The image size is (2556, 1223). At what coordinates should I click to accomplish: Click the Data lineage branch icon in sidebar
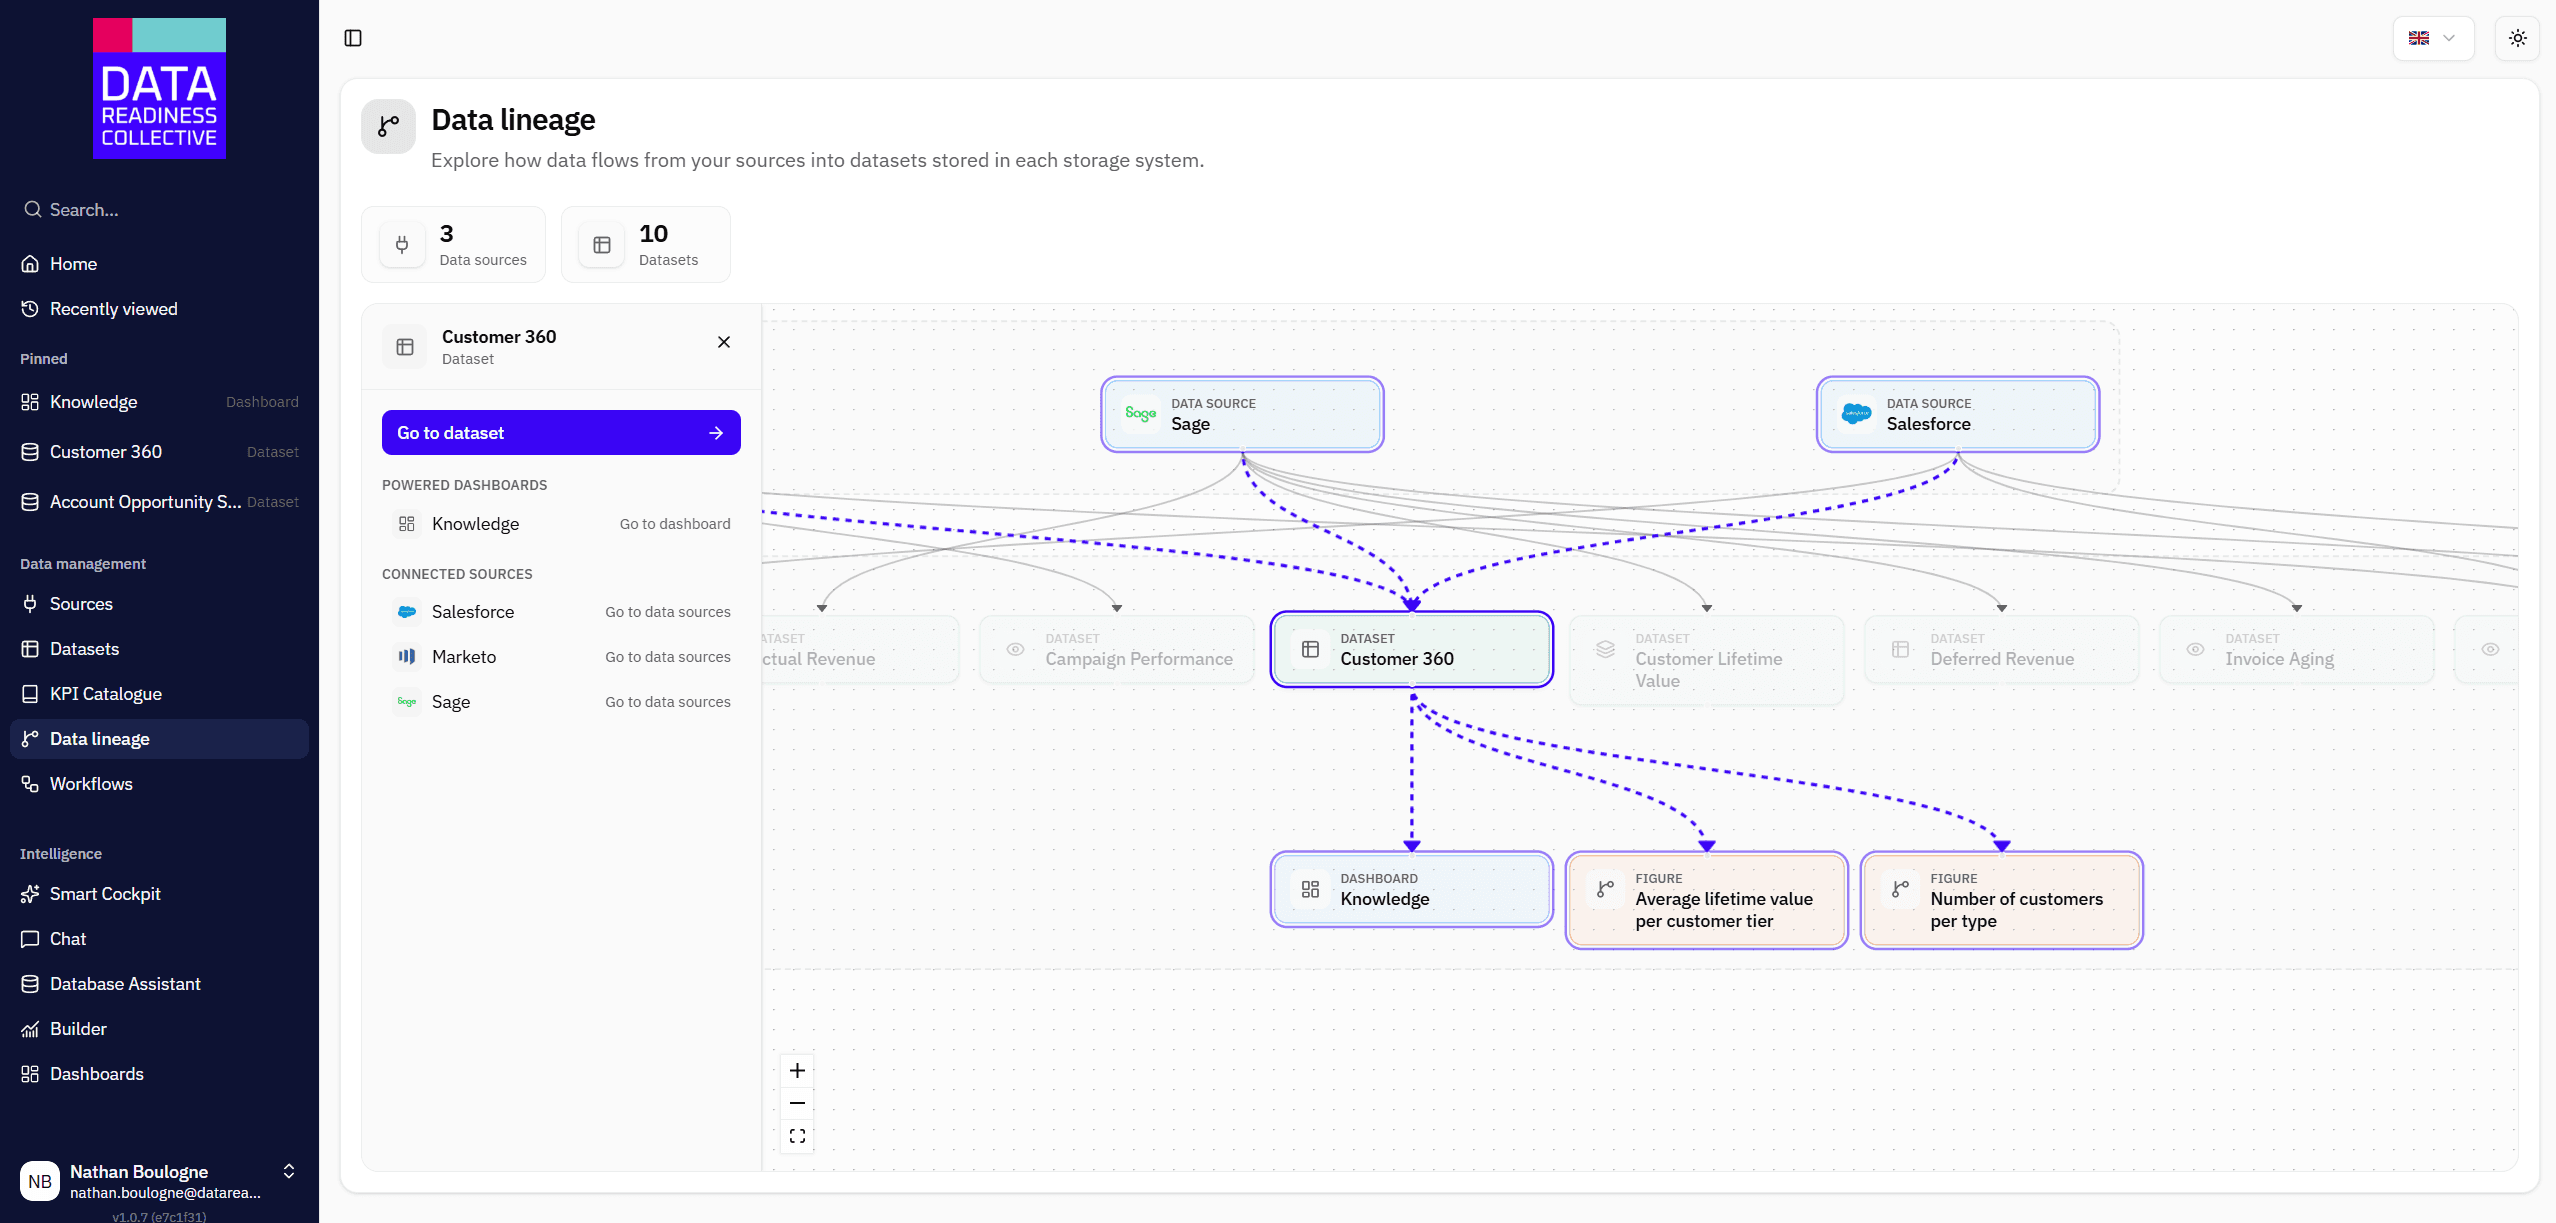30,739
